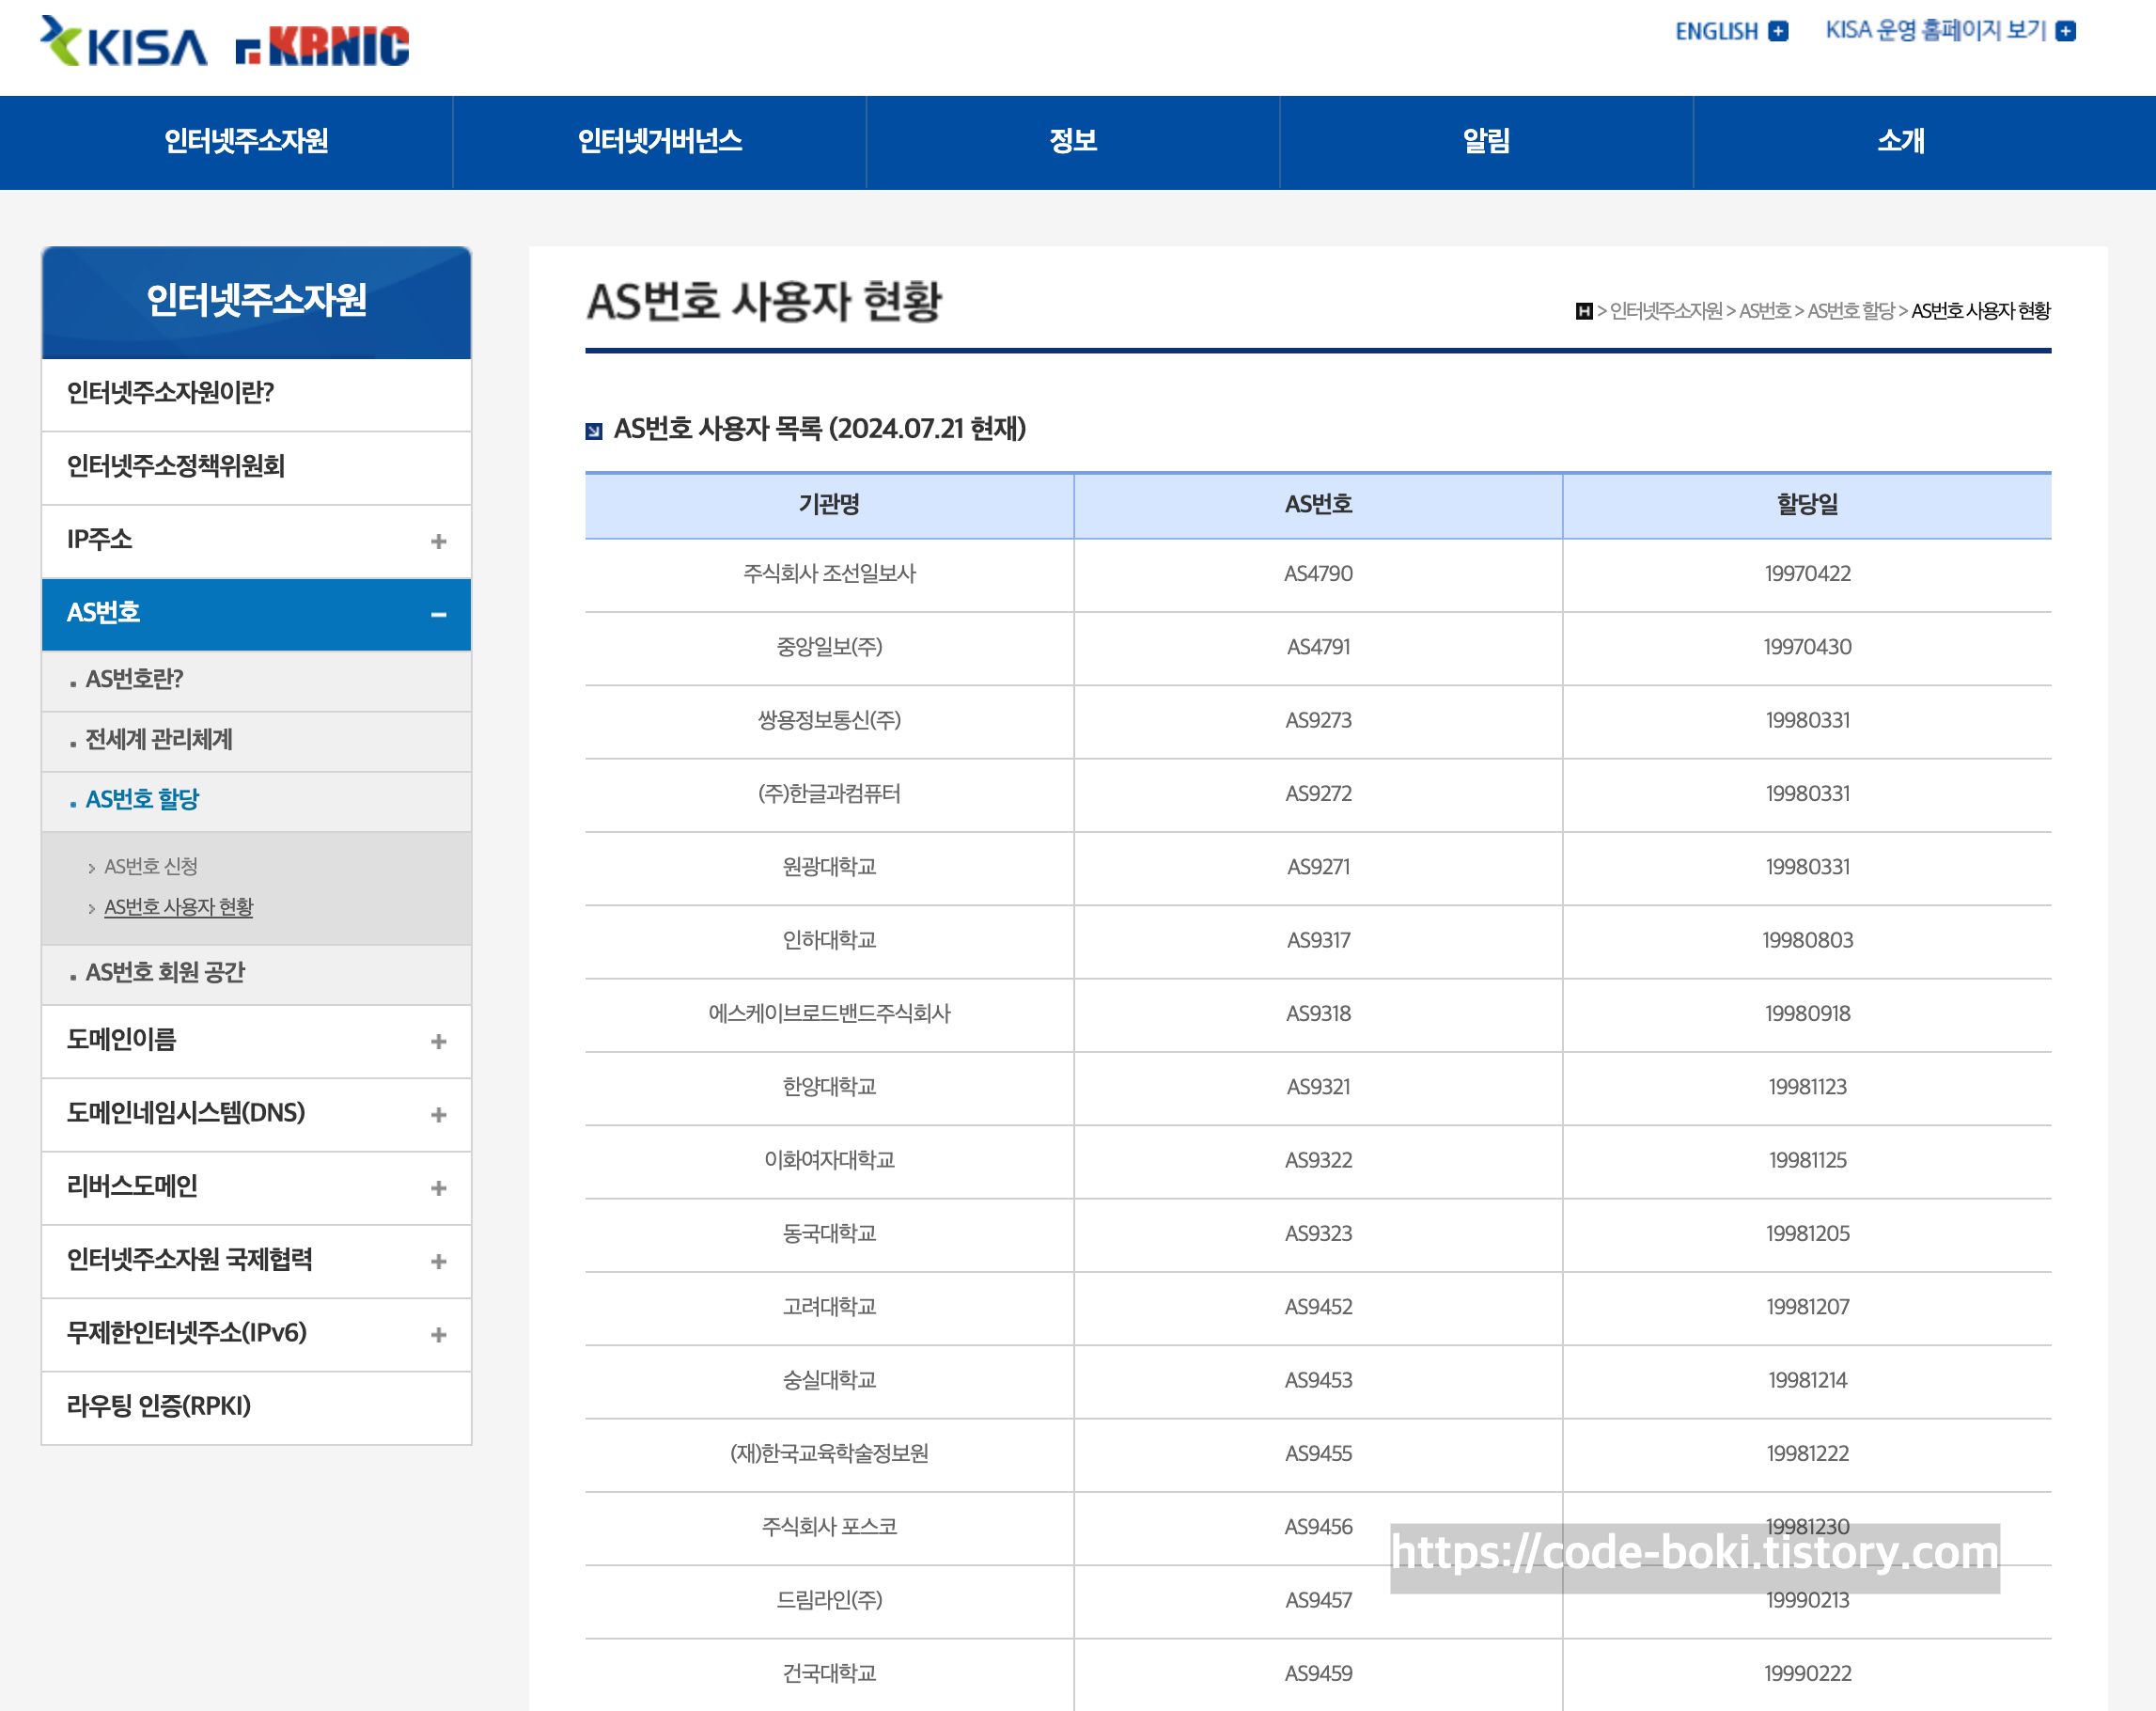2156x1711 pixels.
Task: Select the 전세계 관리체계 submenu item
Action: click(x=159, y=740)
